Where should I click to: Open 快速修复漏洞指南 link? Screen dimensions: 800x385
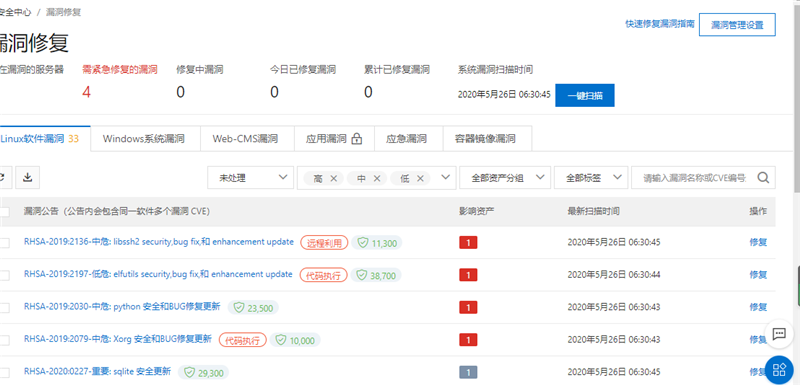coord(660,24)
